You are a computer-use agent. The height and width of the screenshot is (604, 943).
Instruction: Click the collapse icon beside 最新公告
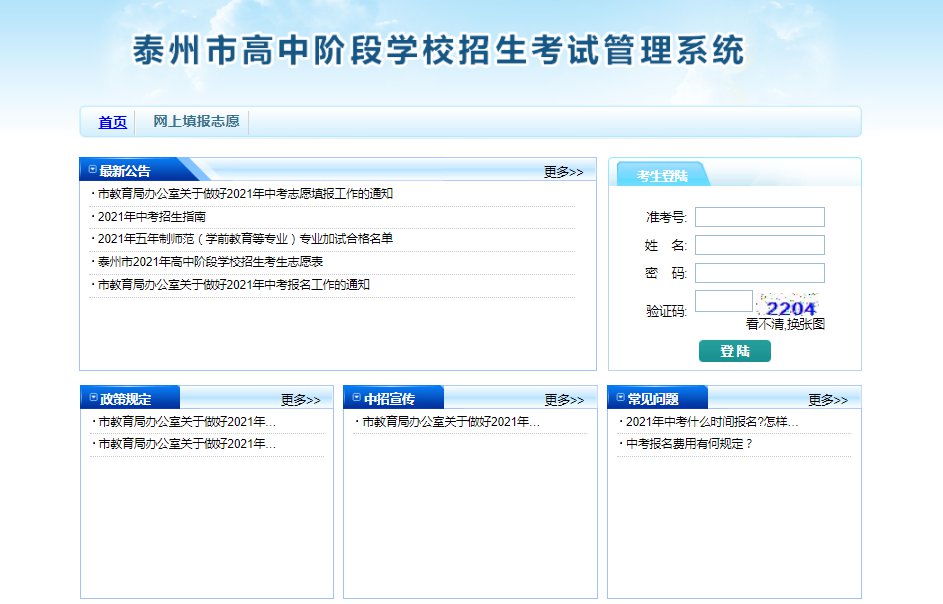[93, 170]
